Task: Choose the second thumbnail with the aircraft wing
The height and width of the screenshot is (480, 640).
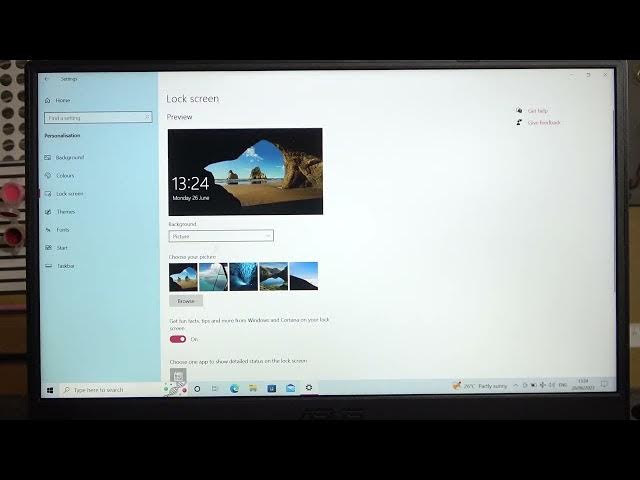Action: pos(213,276)
